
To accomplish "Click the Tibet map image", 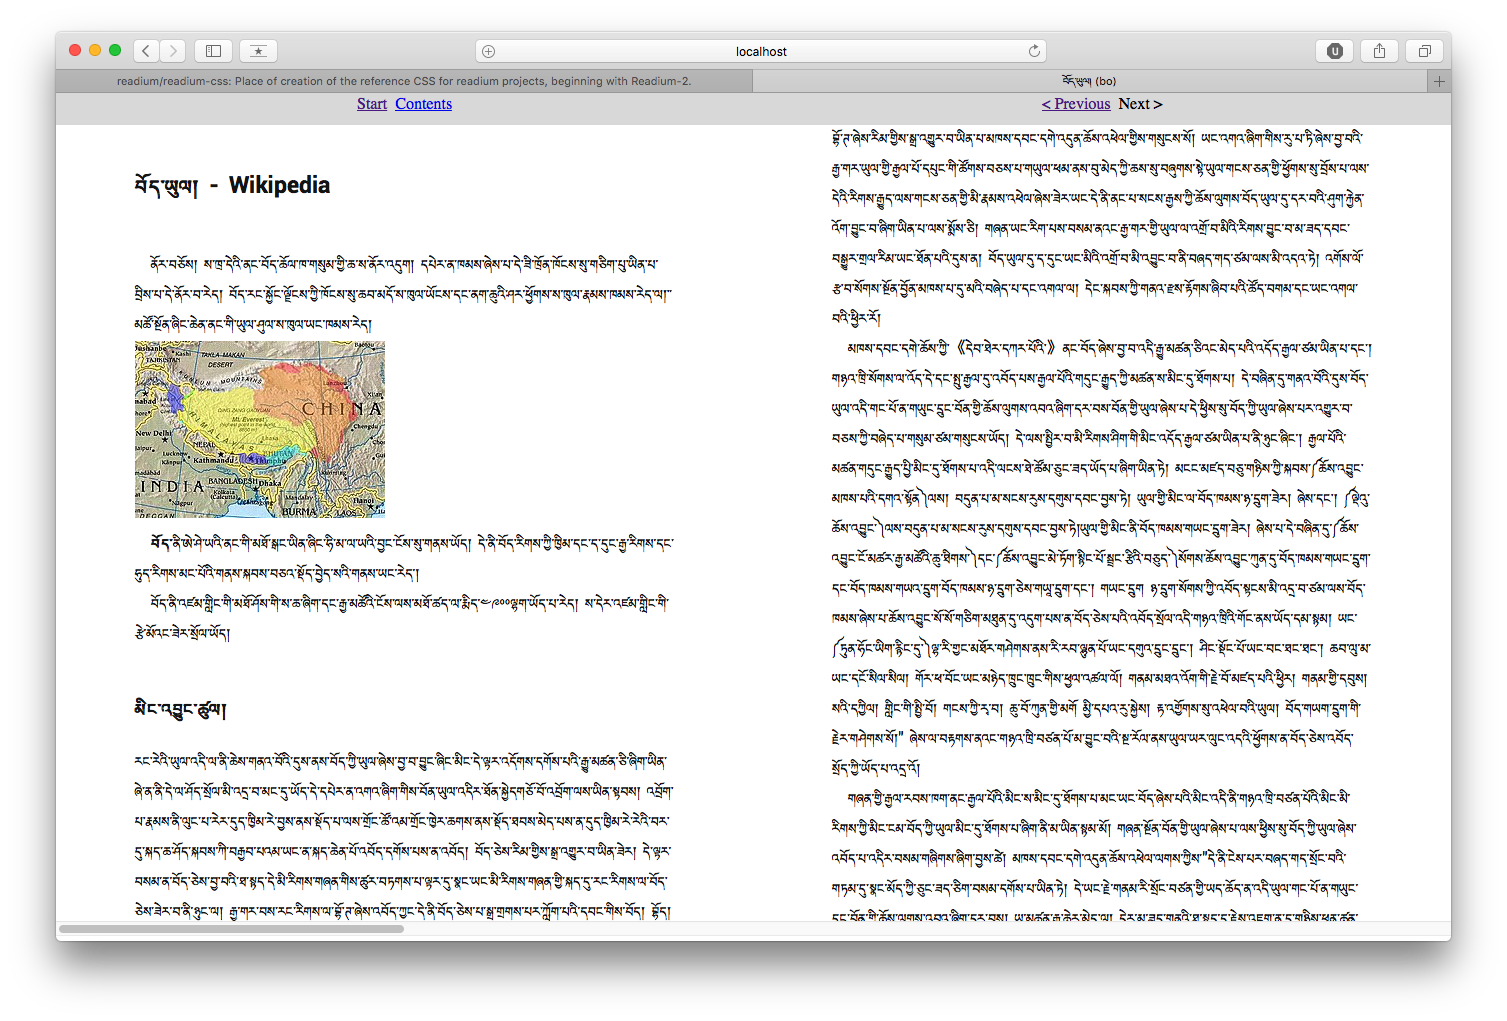I will click(x=260, y=429).
